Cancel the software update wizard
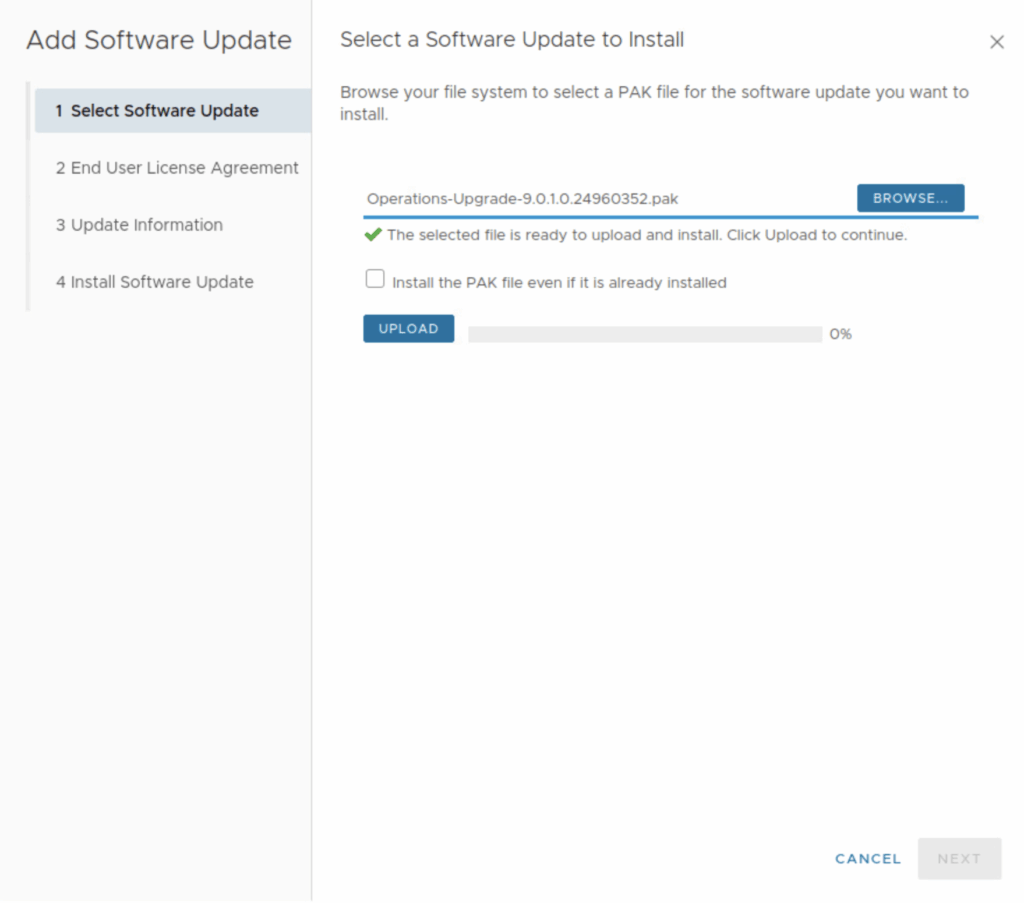The height and width of the screenshot is (903, 1024). coord(868,859)
